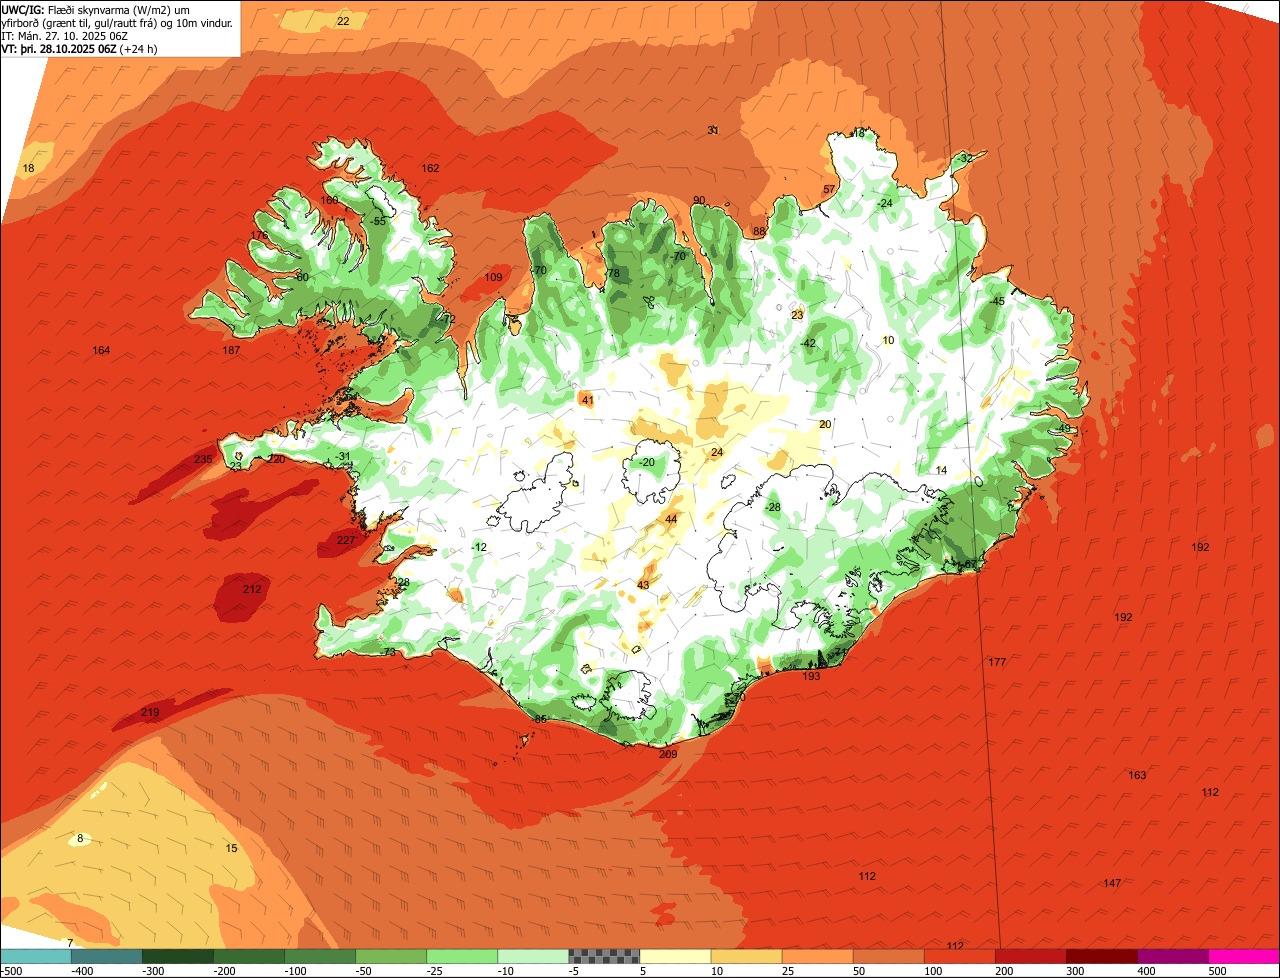Viewport: 1280px width, 978px height.
Task: Click the map value 88 on the north coast
Action: (759, 232)
